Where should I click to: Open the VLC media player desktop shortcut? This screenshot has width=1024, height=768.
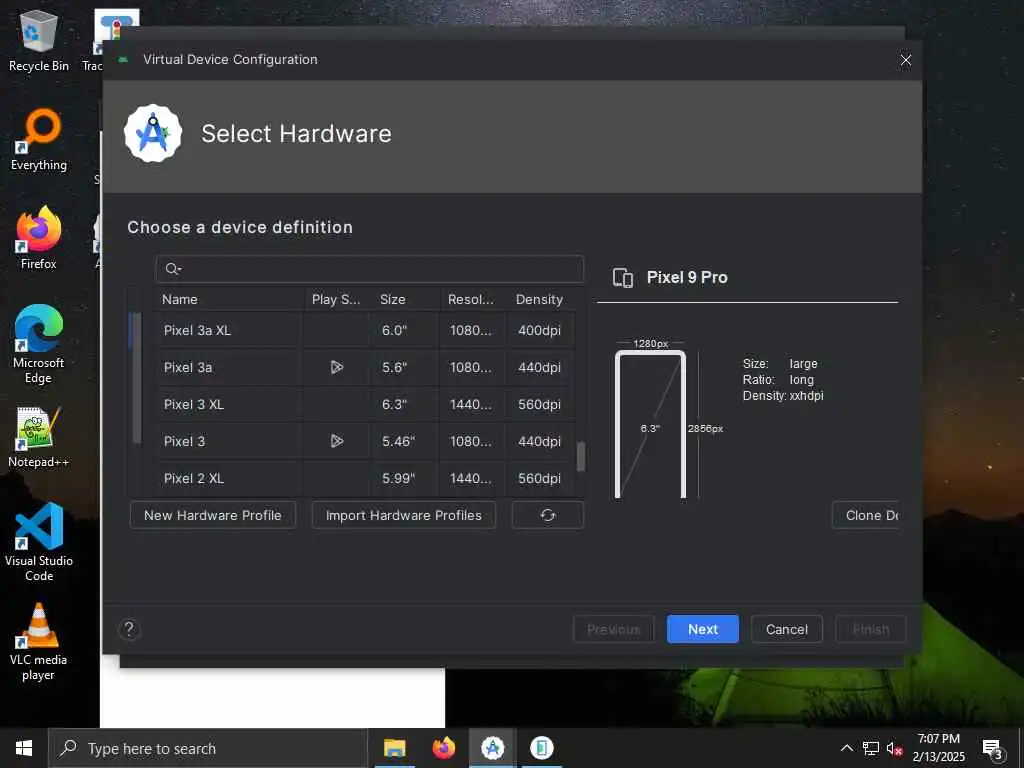(39, 643)
